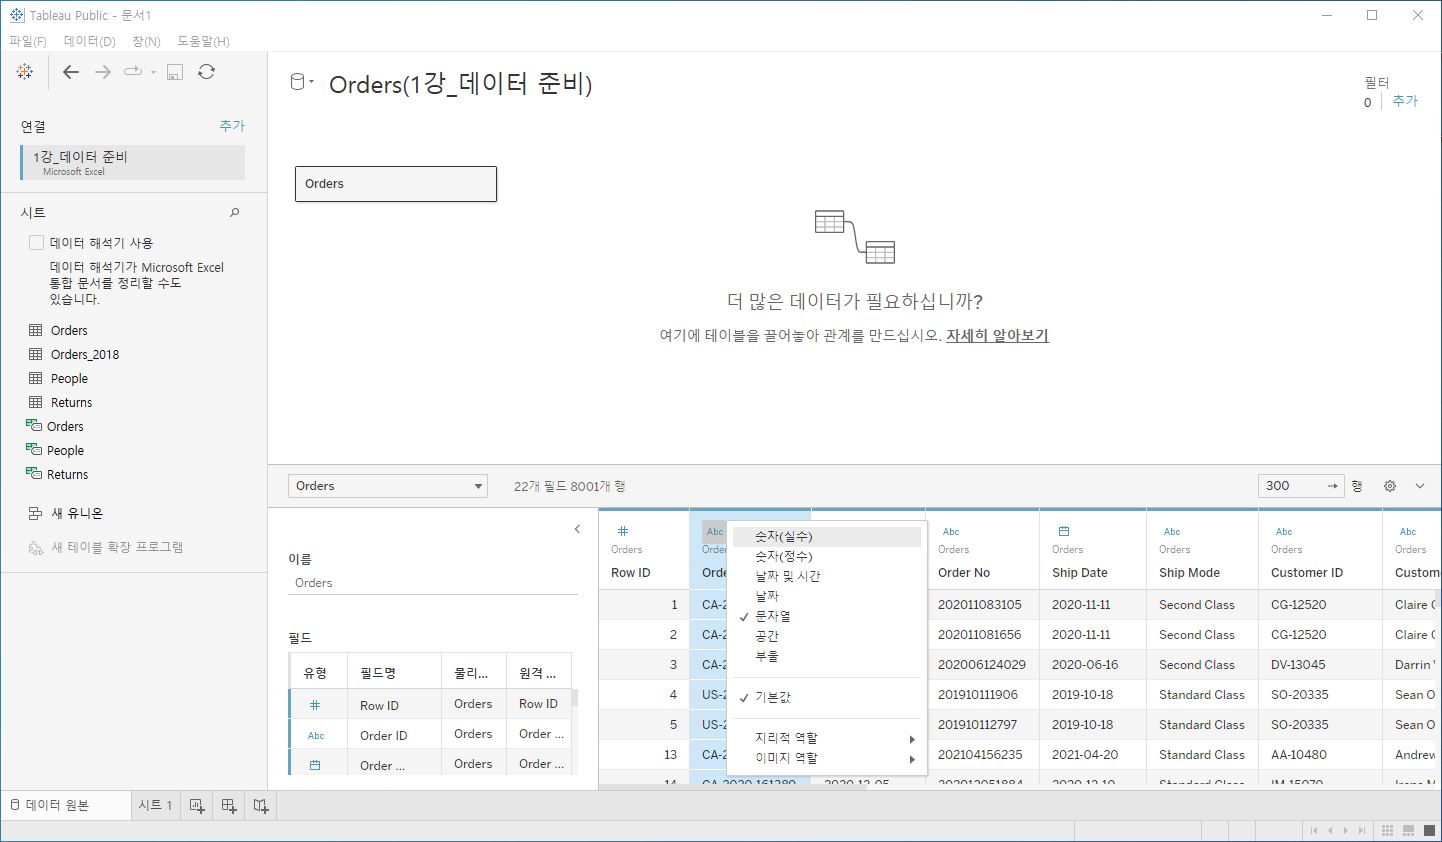Select the Orders named range with green icon

[65, 426]
